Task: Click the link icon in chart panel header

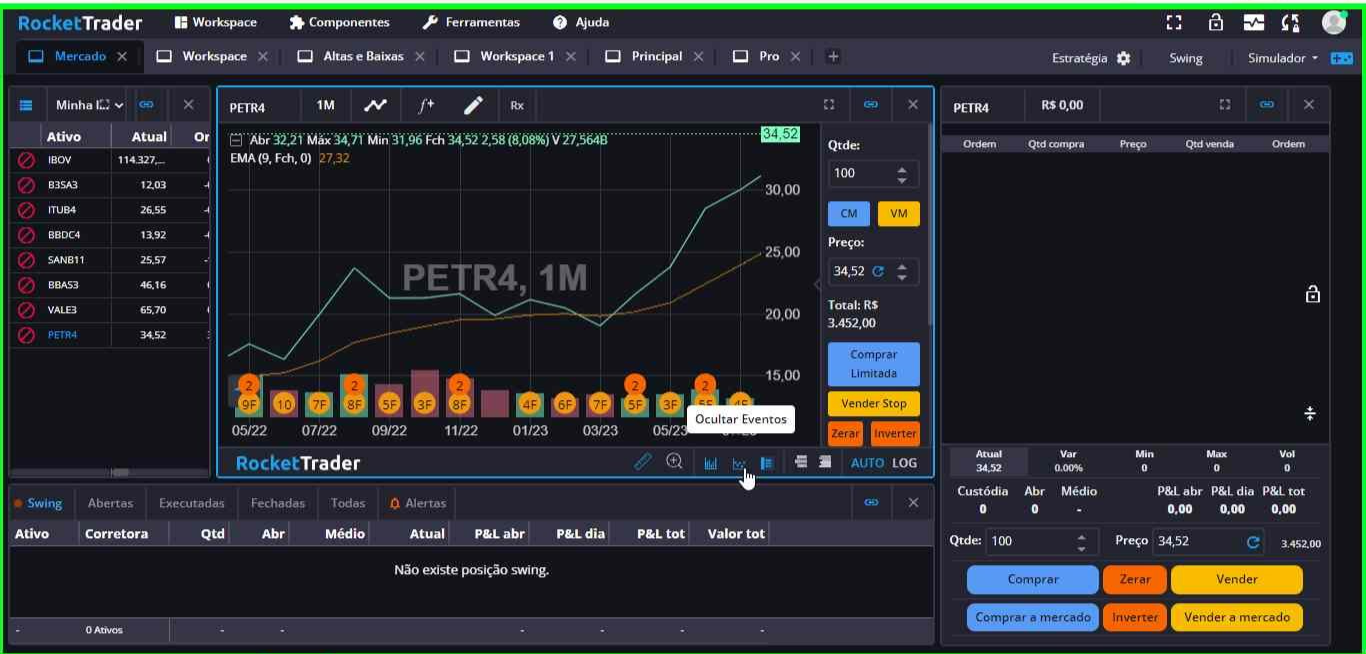Action: (871, 105)
